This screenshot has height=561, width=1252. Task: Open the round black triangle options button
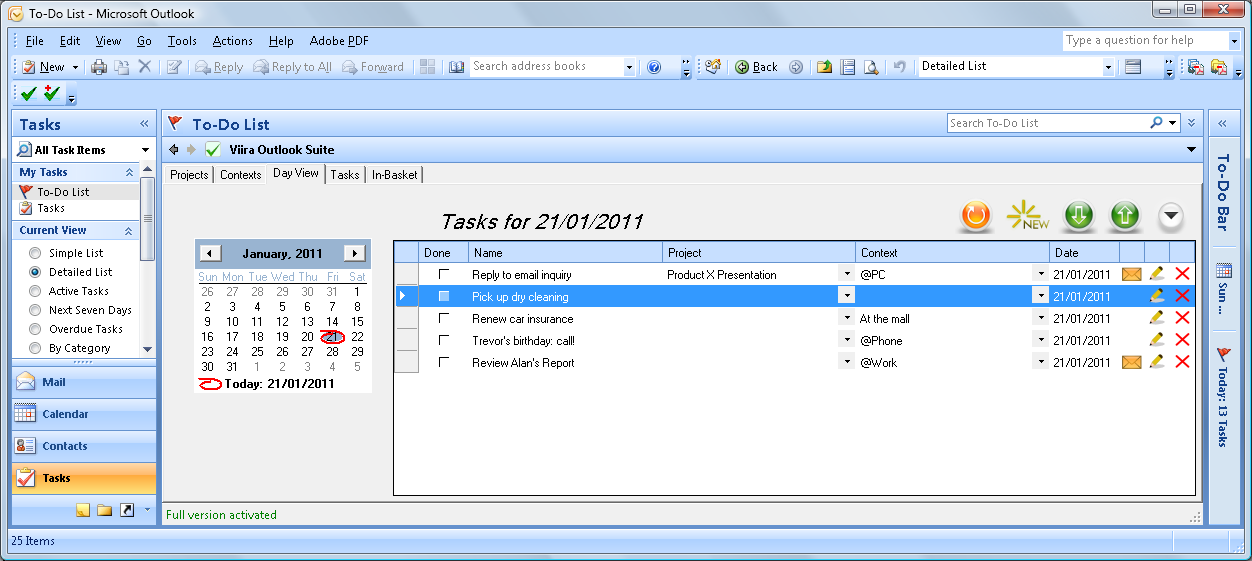[1172, 215]
